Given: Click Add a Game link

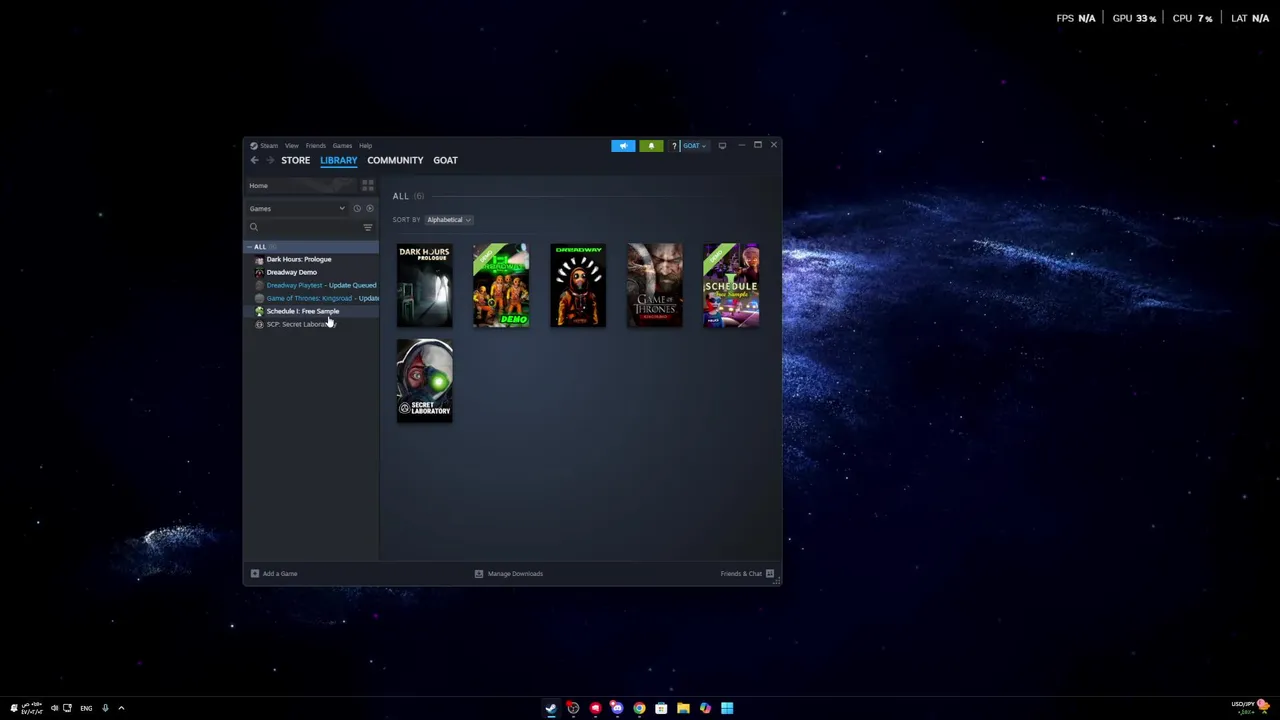Looking at the screenshot, I should [280, 574].
